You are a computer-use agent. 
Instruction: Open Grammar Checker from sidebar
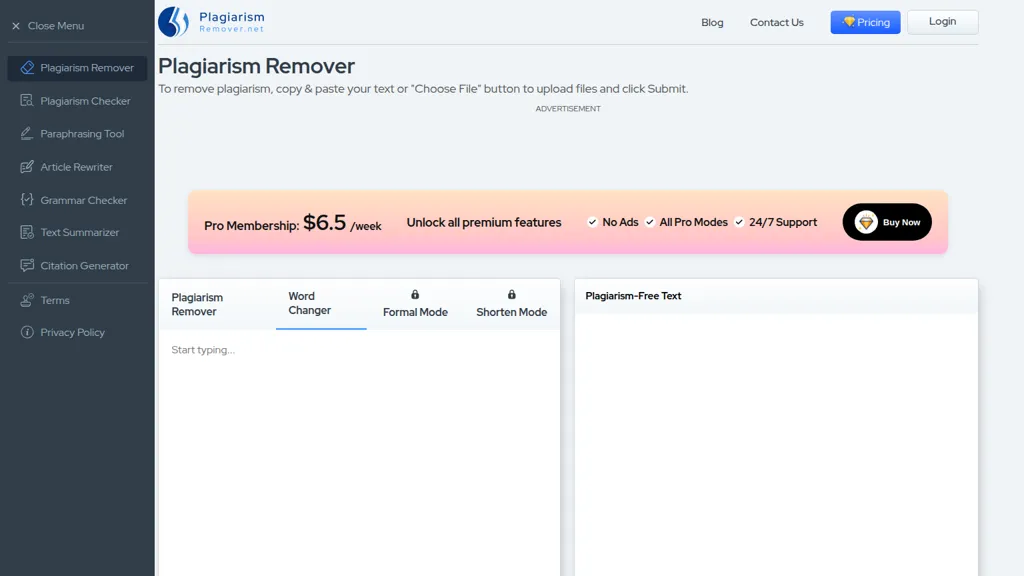point(77,200)
